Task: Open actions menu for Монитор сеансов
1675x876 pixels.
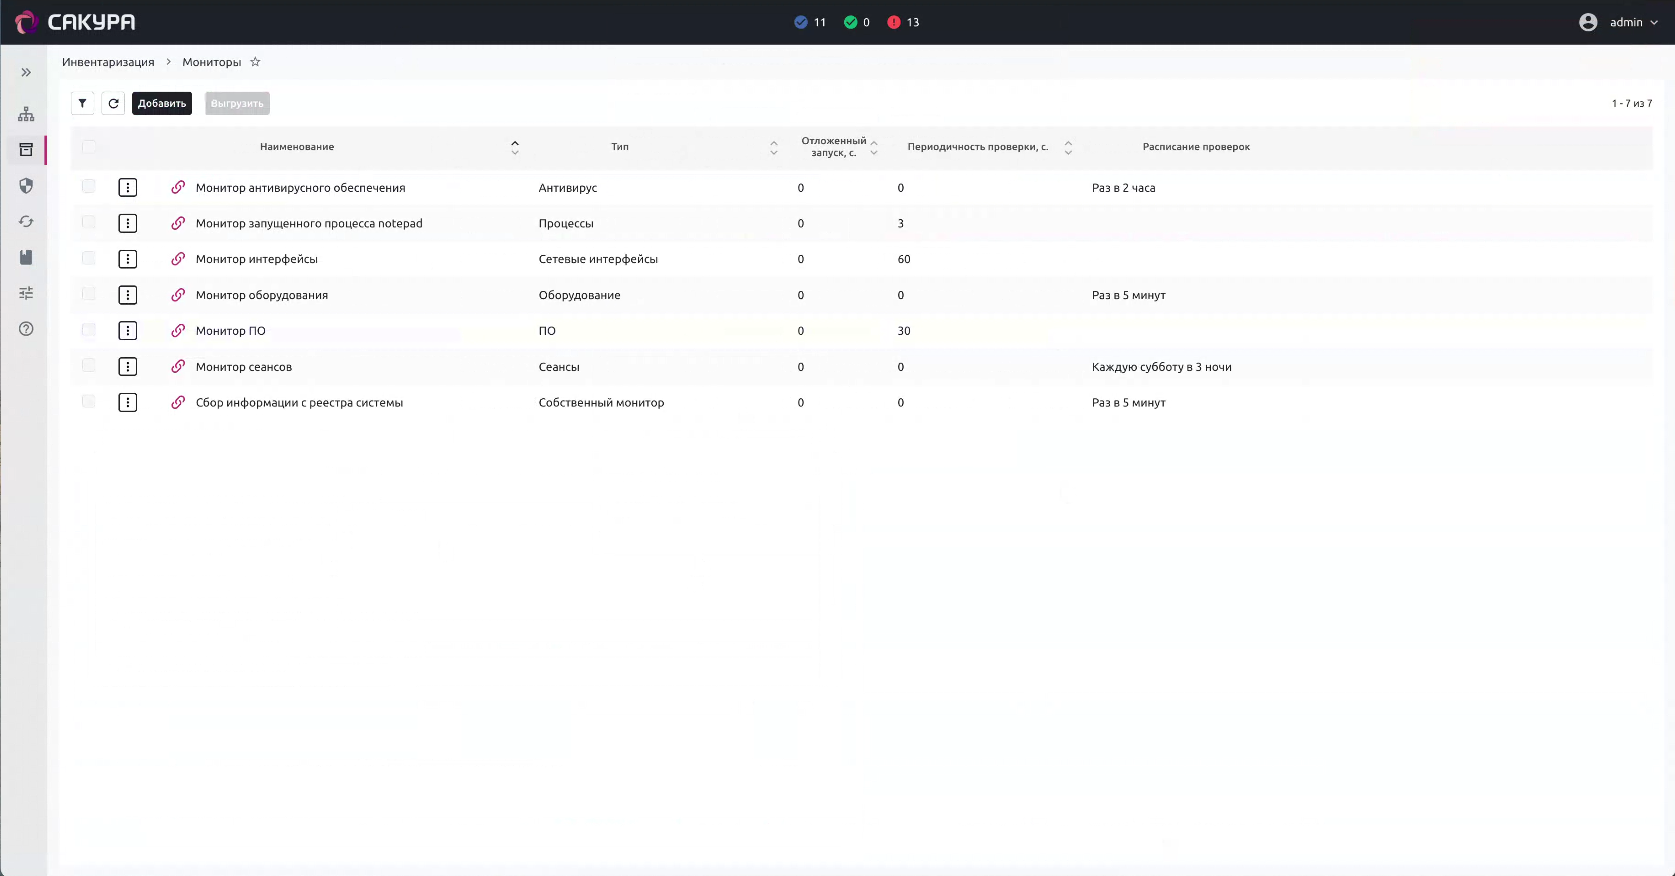Action: 128,367
